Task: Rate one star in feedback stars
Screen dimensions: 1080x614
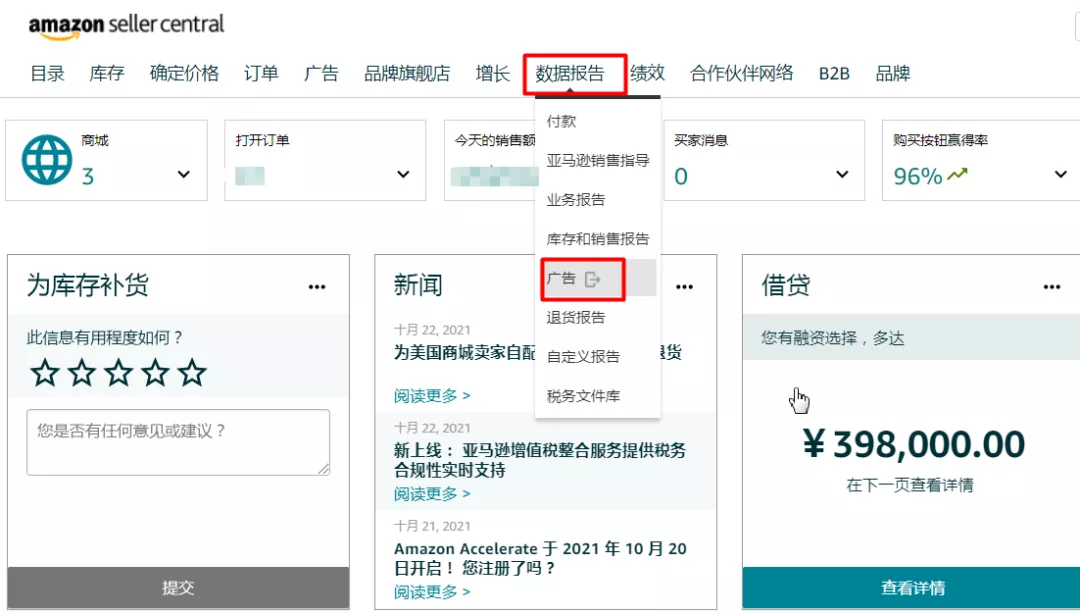Action: tap(45, 373)
